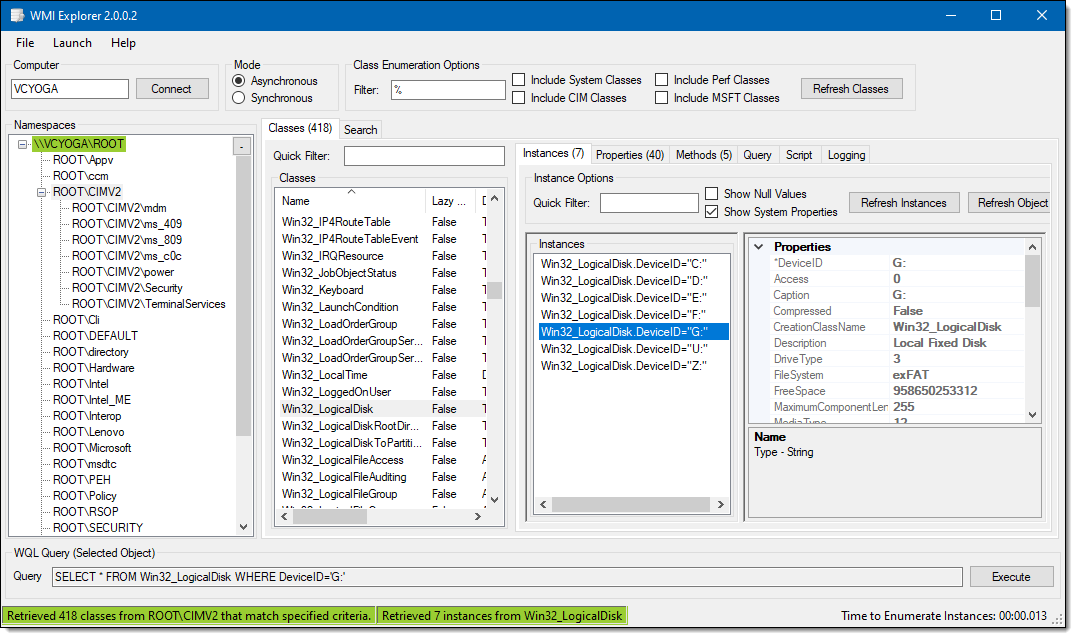The width and height of the screenshot is (1076, 638).
Task: Click the Execute query button
Action: coord(1010,577)
